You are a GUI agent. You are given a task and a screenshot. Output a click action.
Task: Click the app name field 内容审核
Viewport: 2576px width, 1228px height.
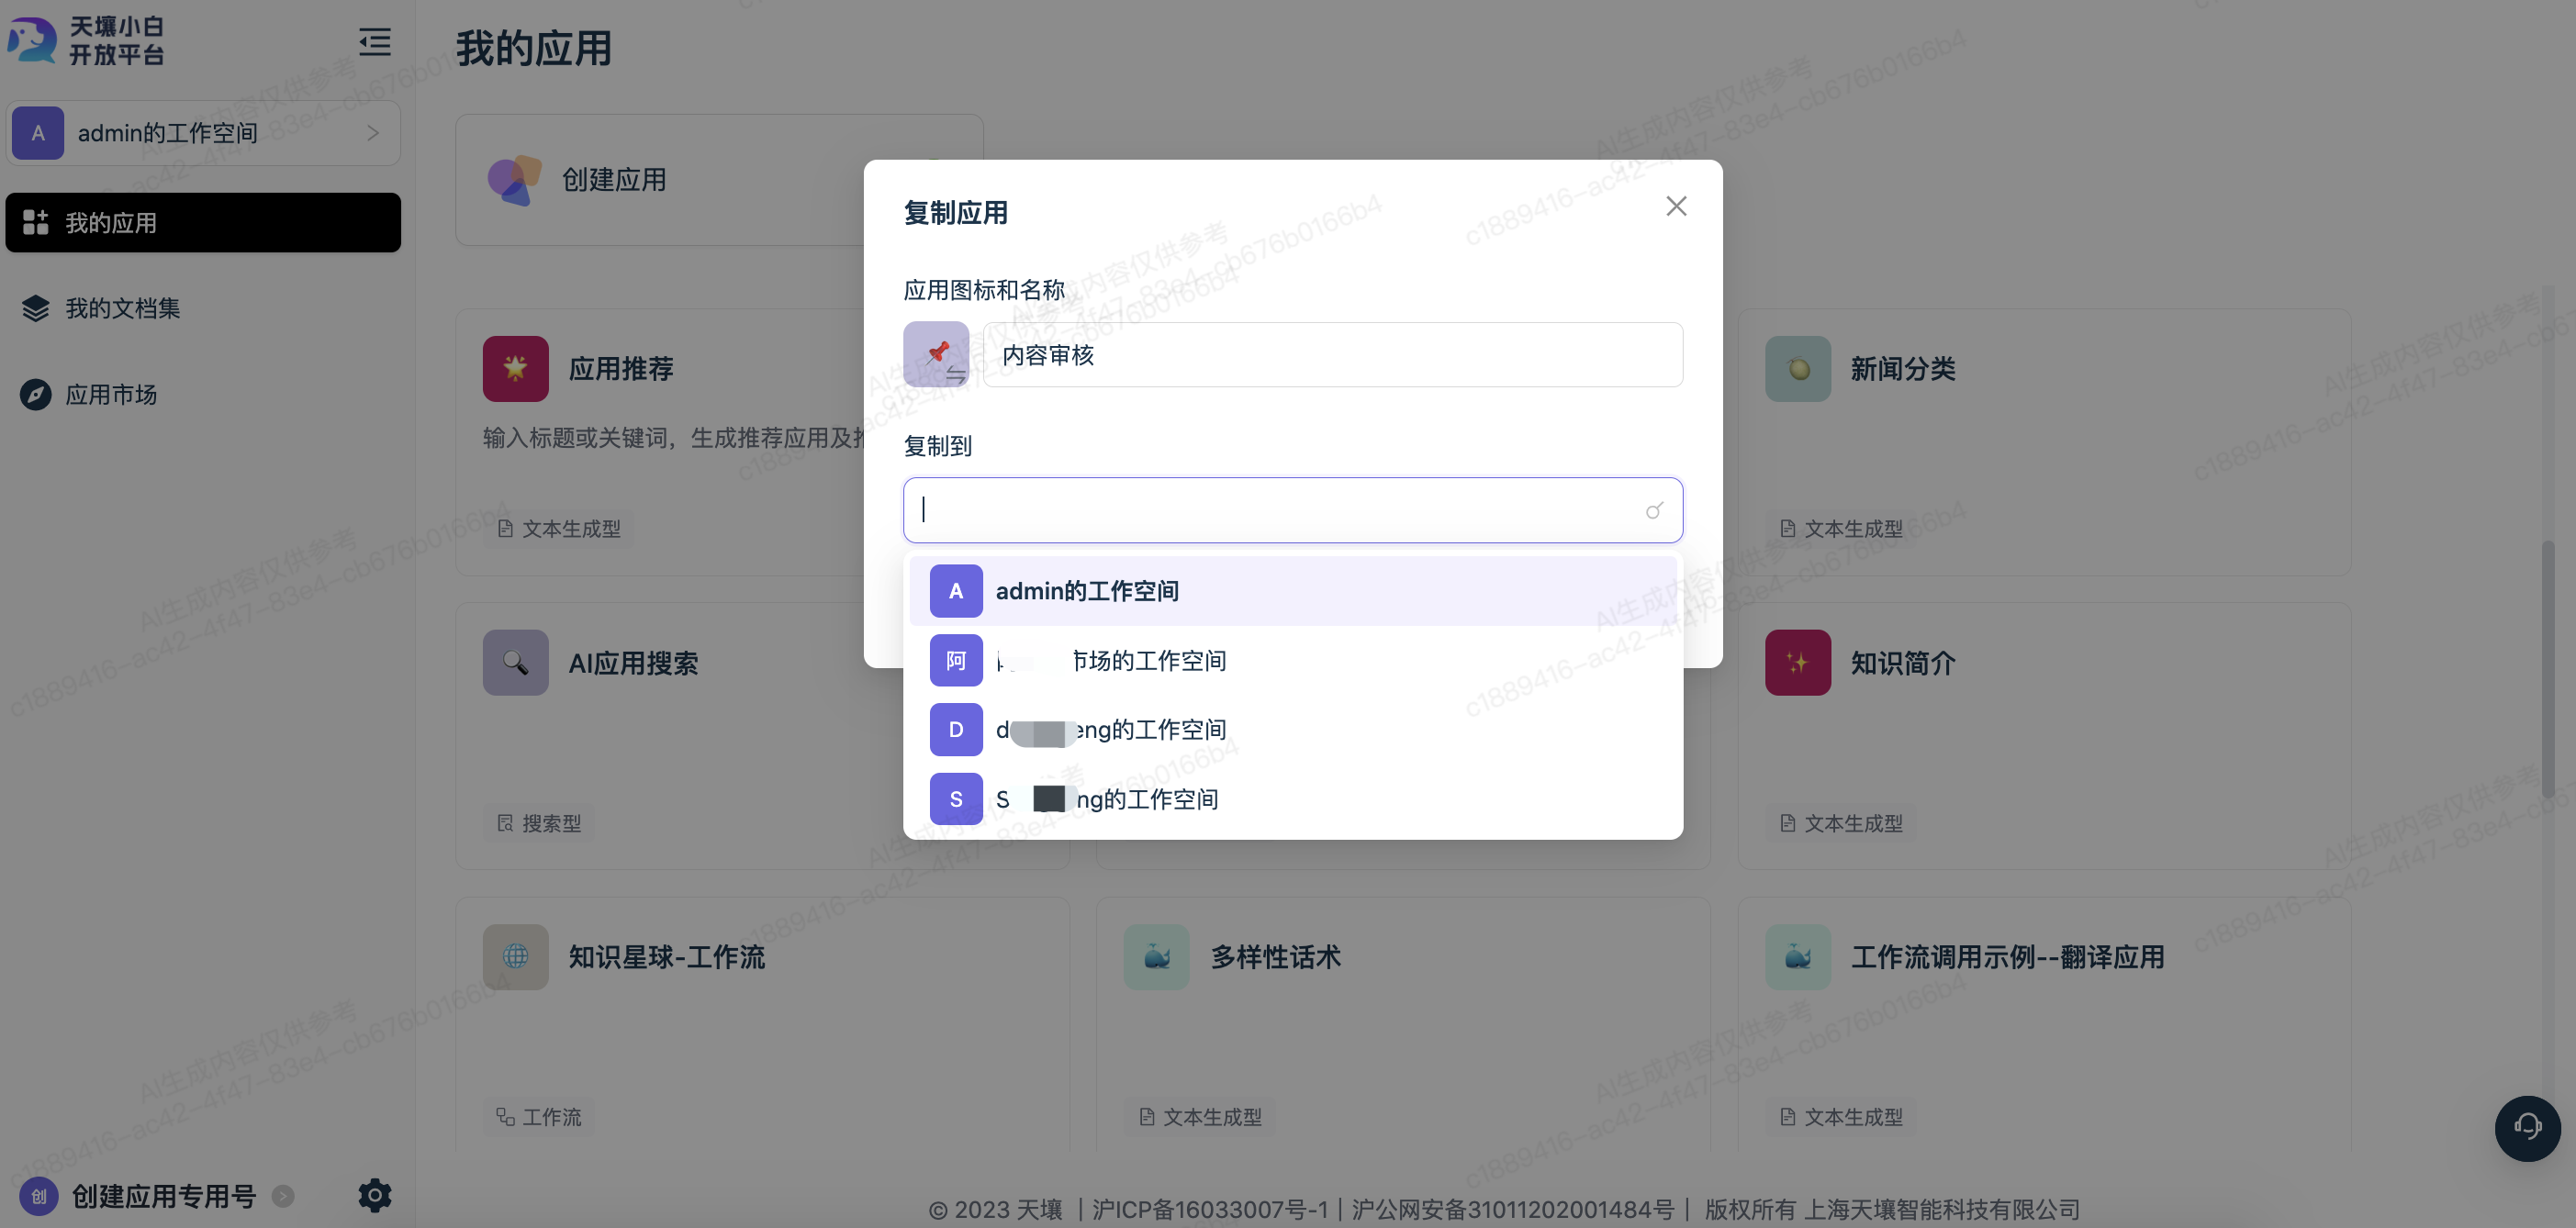point(1333,354)
